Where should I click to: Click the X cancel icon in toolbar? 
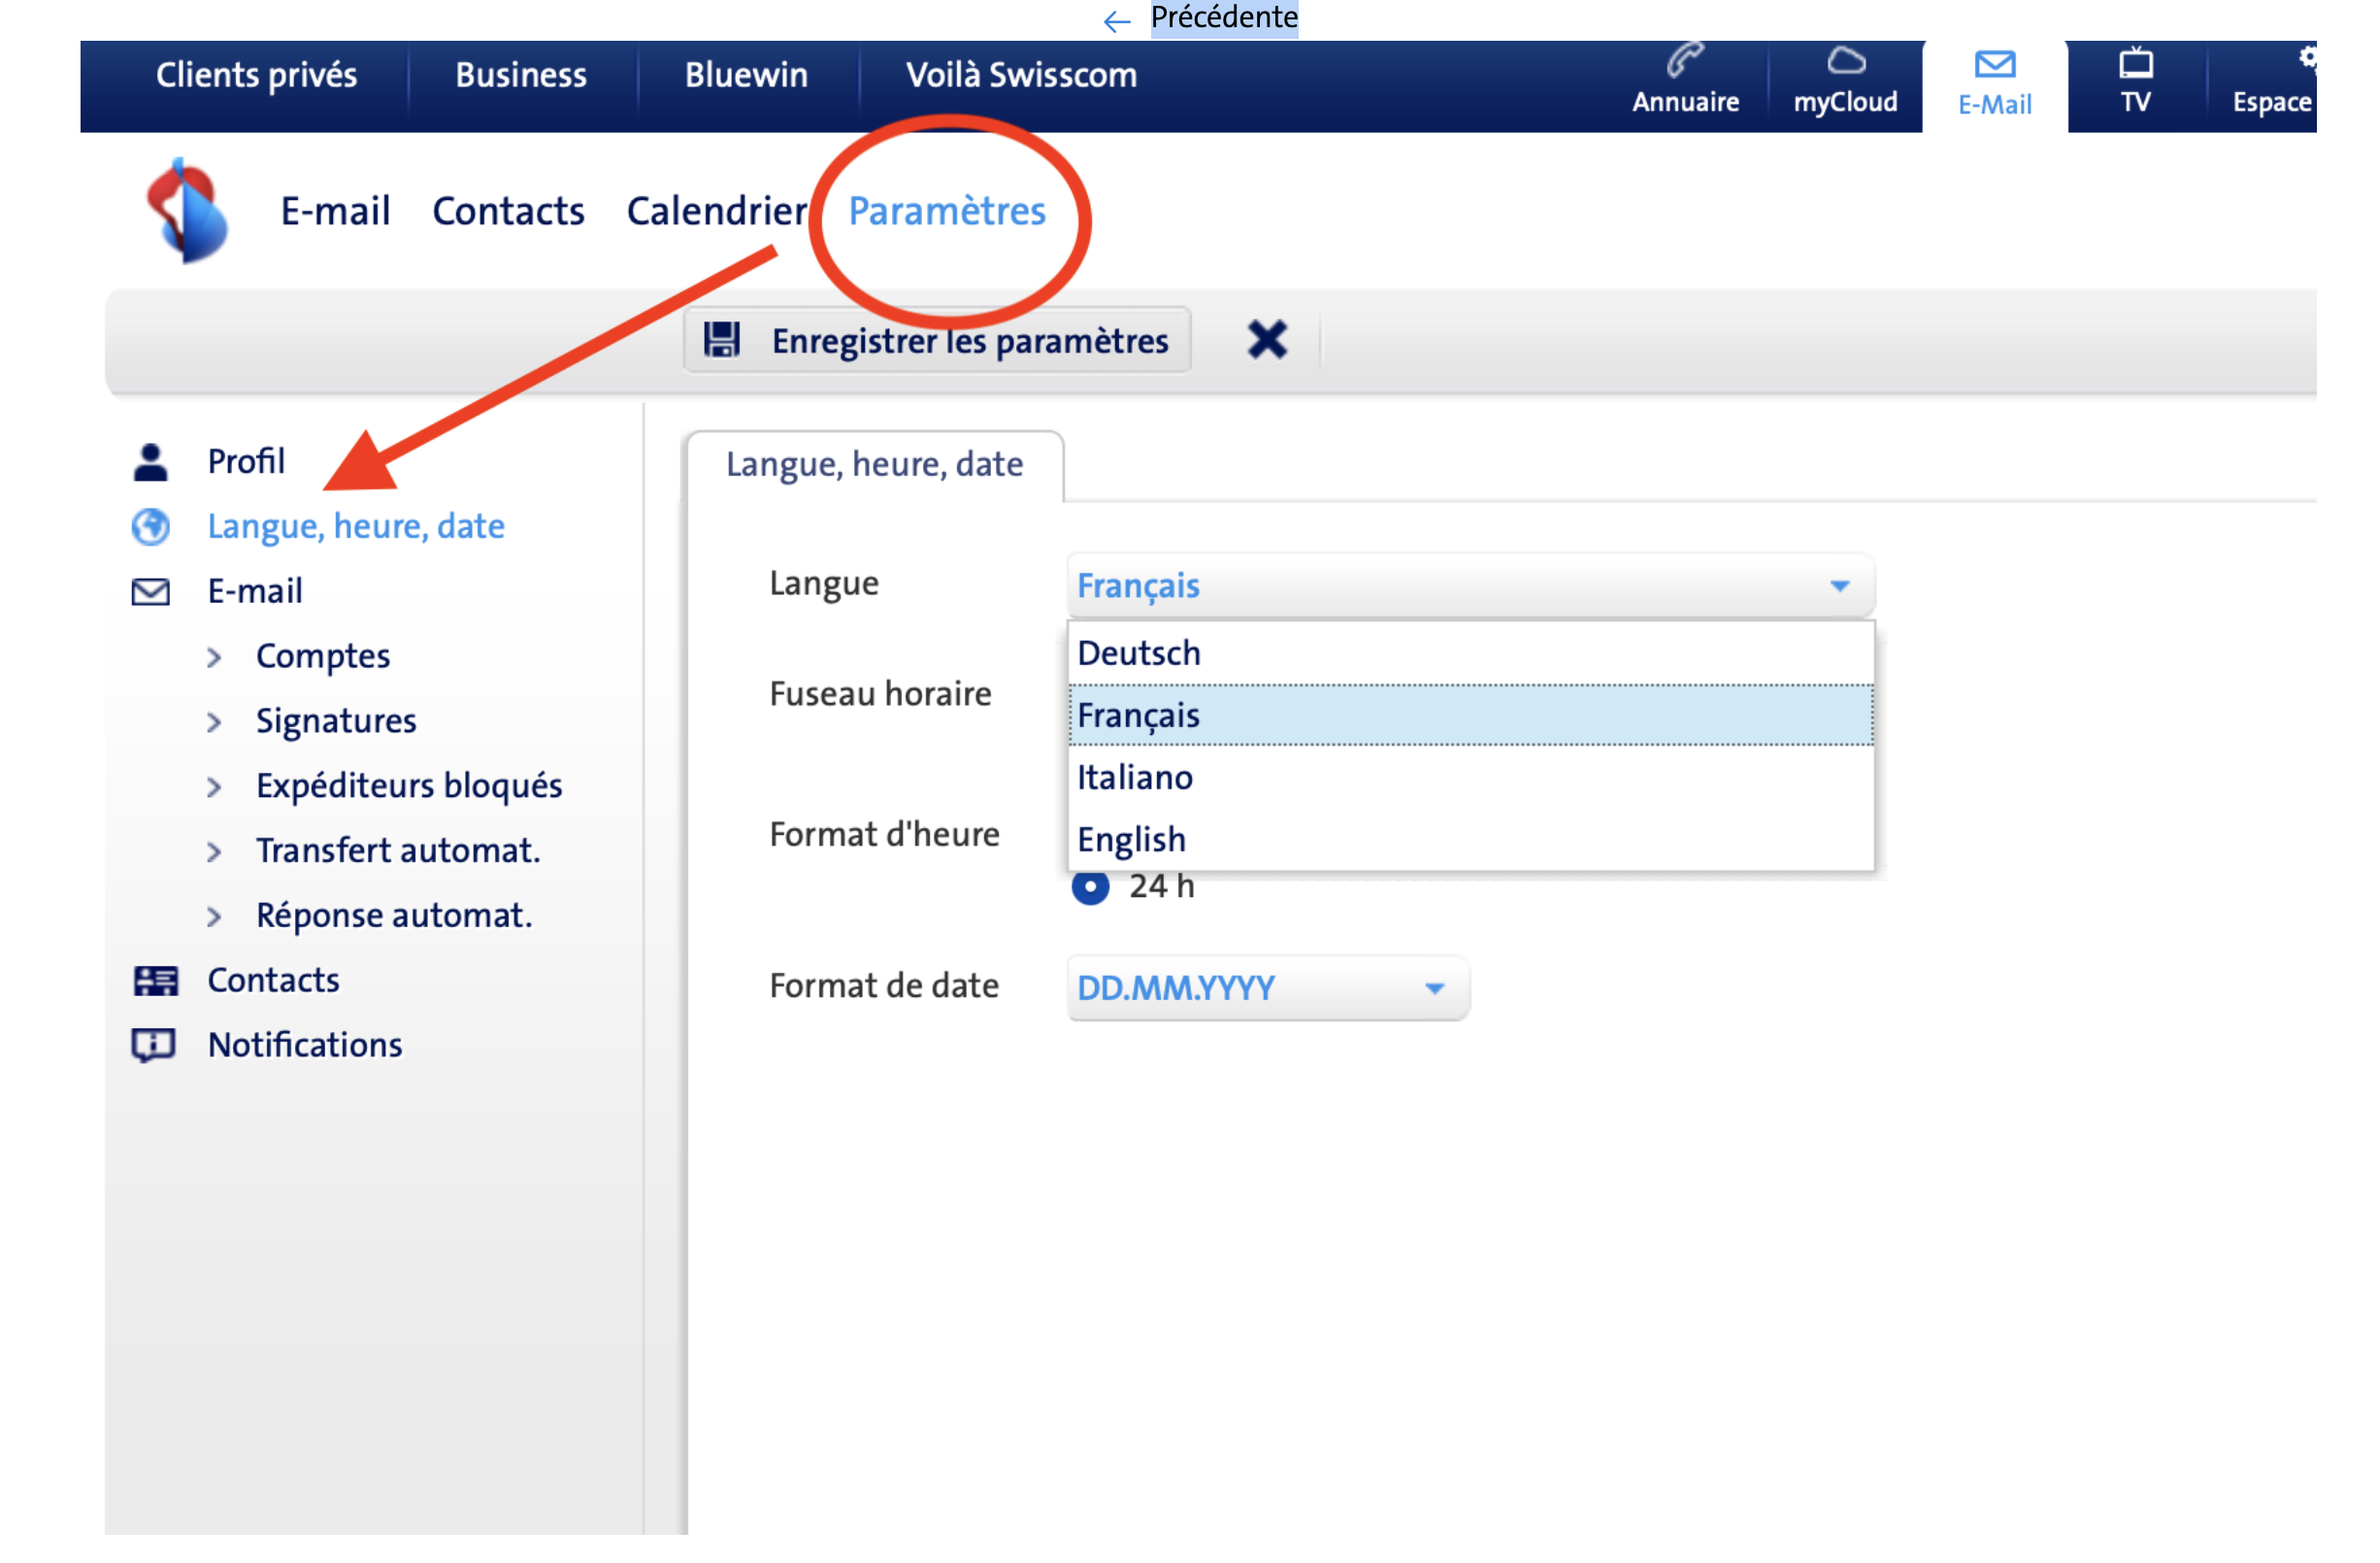(x=1266, y=340)
